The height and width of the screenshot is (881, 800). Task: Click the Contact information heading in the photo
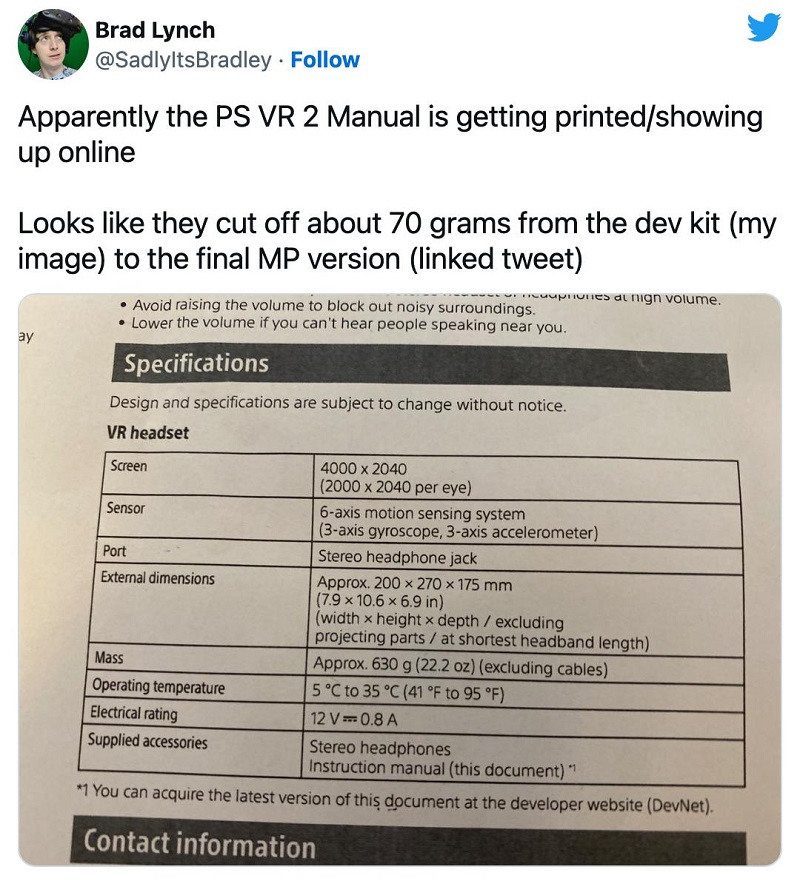[199, 845]
